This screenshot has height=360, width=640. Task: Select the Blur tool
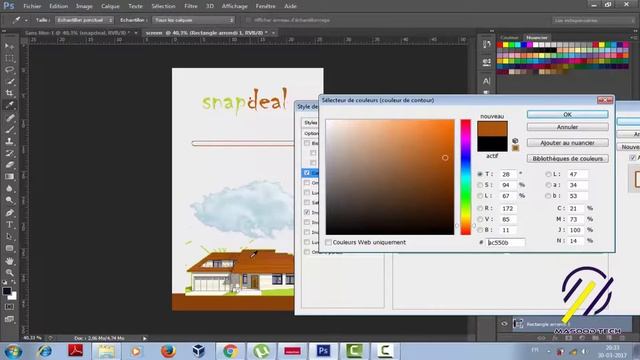pos(9,189)
